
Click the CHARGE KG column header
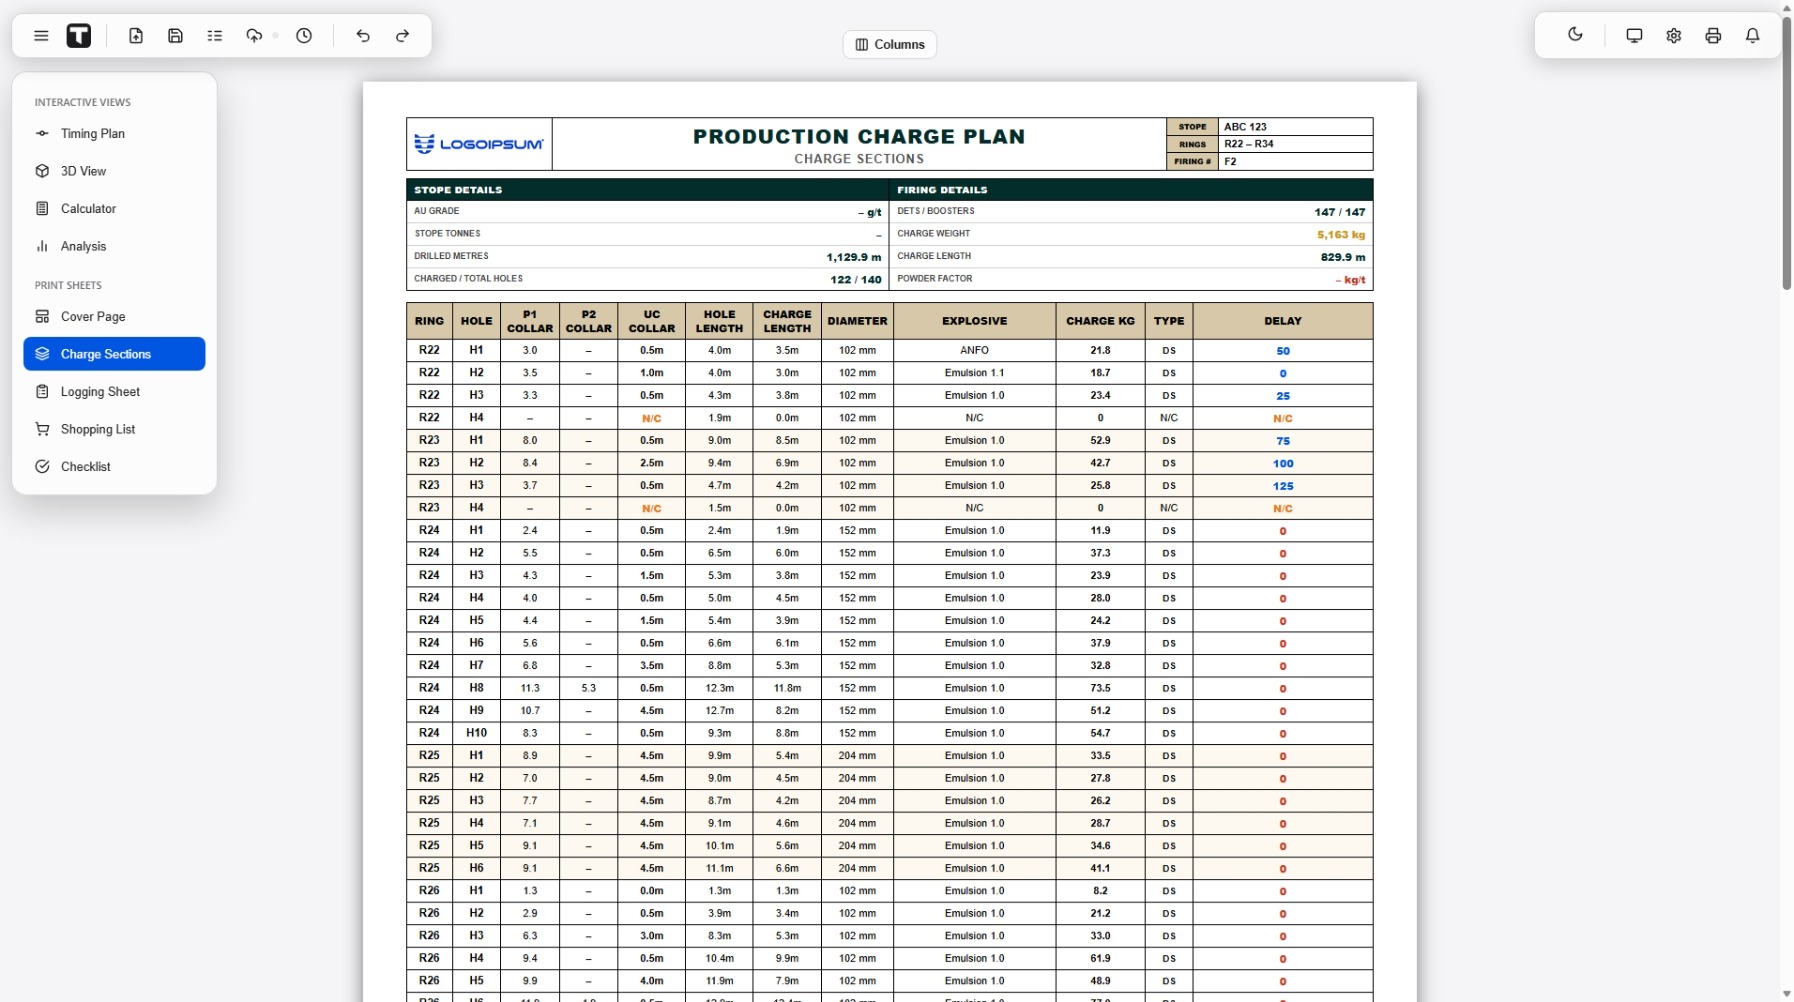pyautogui.click(x=1100, y=321)
